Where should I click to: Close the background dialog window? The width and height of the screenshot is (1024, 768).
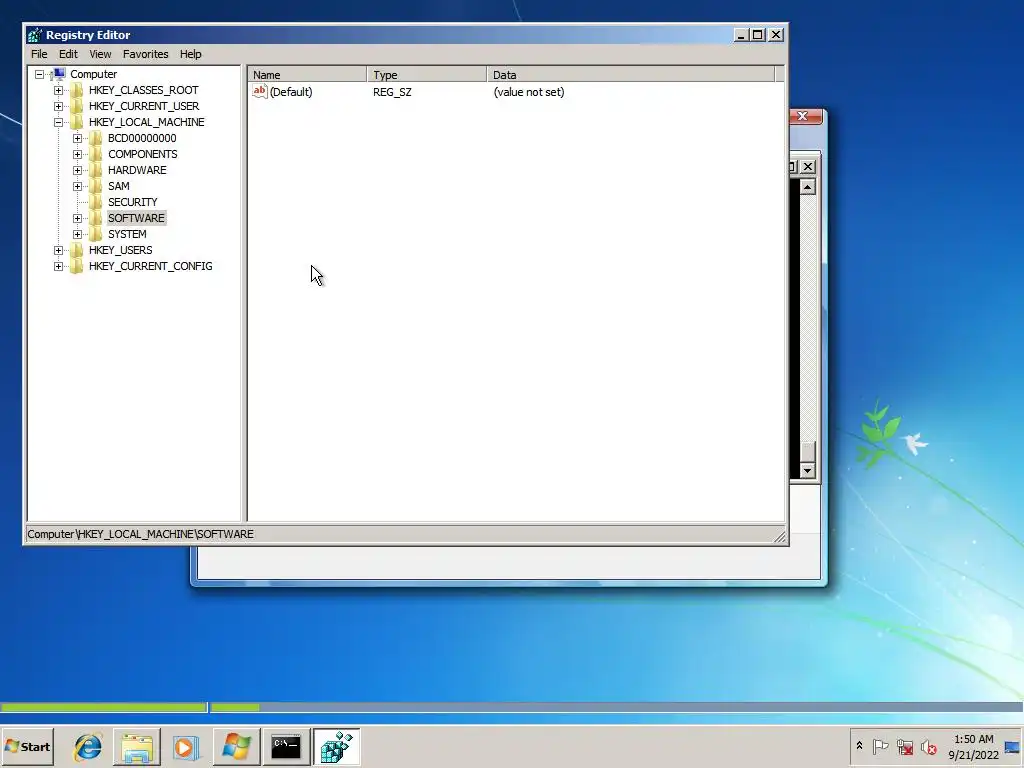pos(804,116)
